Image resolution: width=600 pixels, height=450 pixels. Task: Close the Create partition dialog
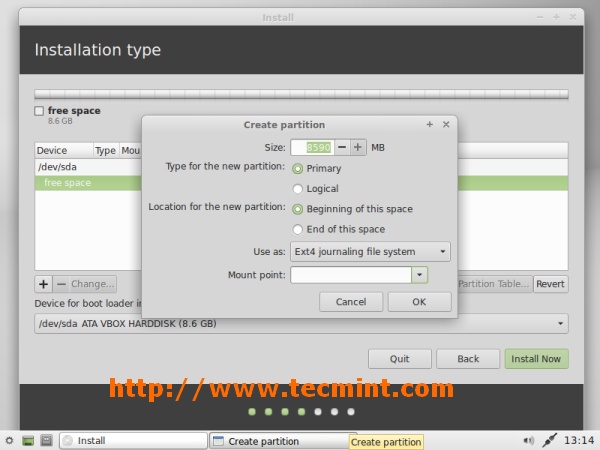[x=446, y=124]
